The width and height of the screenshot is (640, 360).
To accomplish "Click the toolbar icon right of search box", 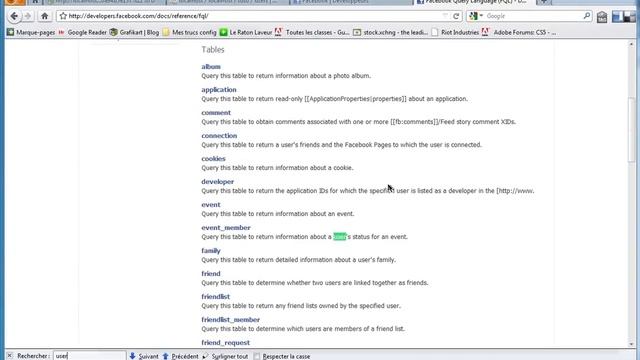I will (602, 17).
